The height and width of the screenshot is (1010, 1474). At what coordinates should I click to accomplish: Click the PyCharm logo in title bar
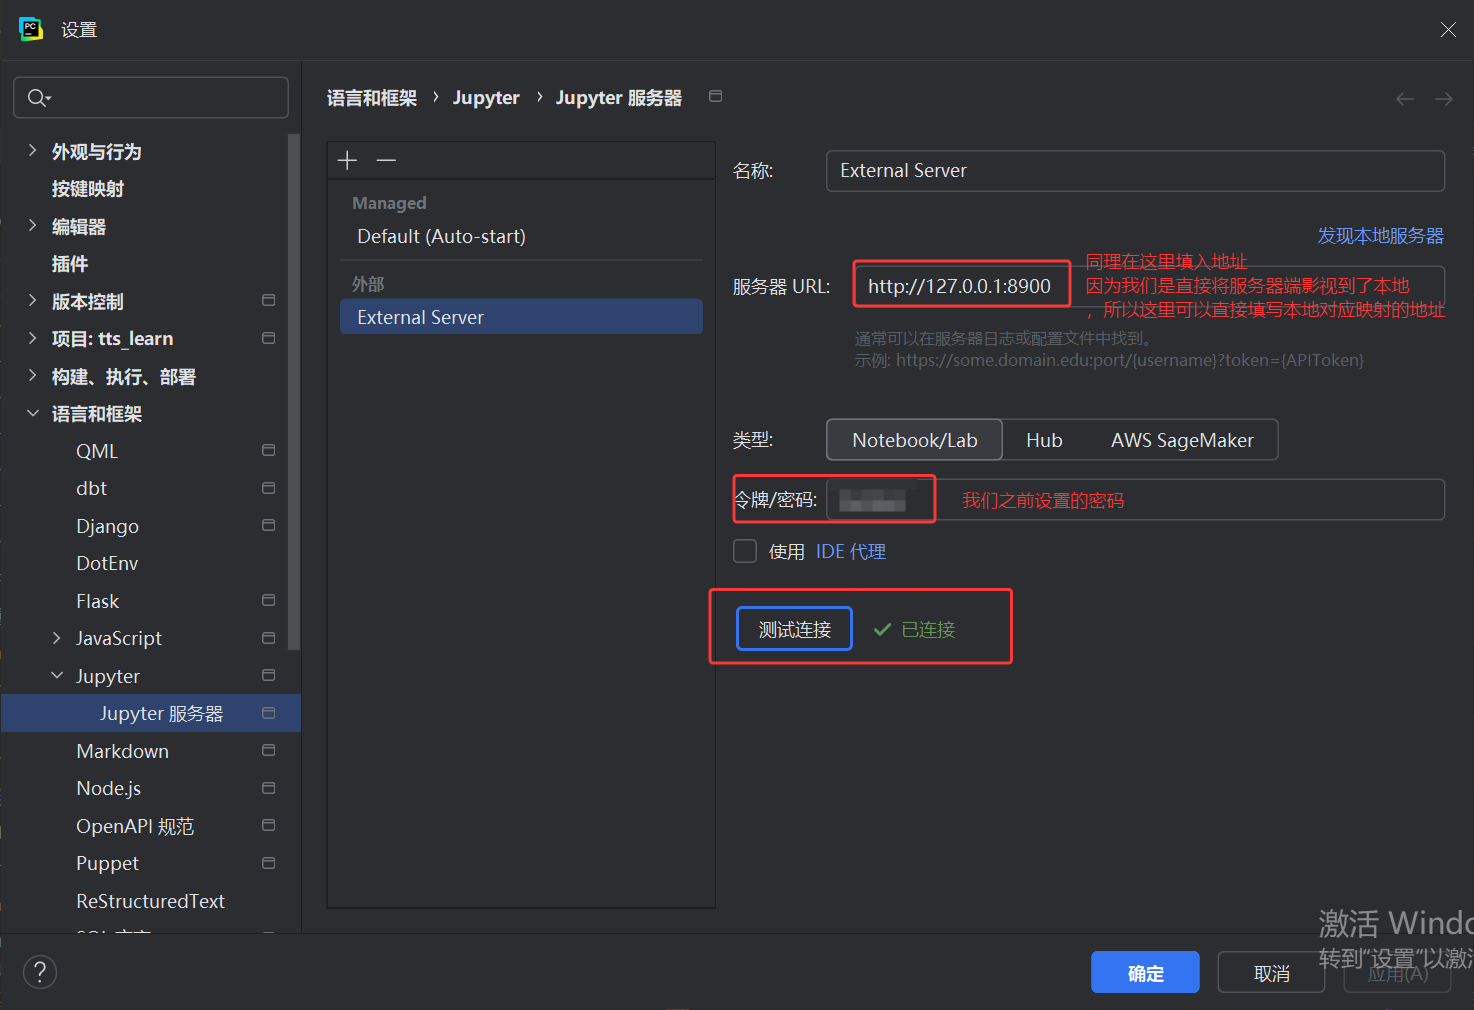tap(31, 29)
